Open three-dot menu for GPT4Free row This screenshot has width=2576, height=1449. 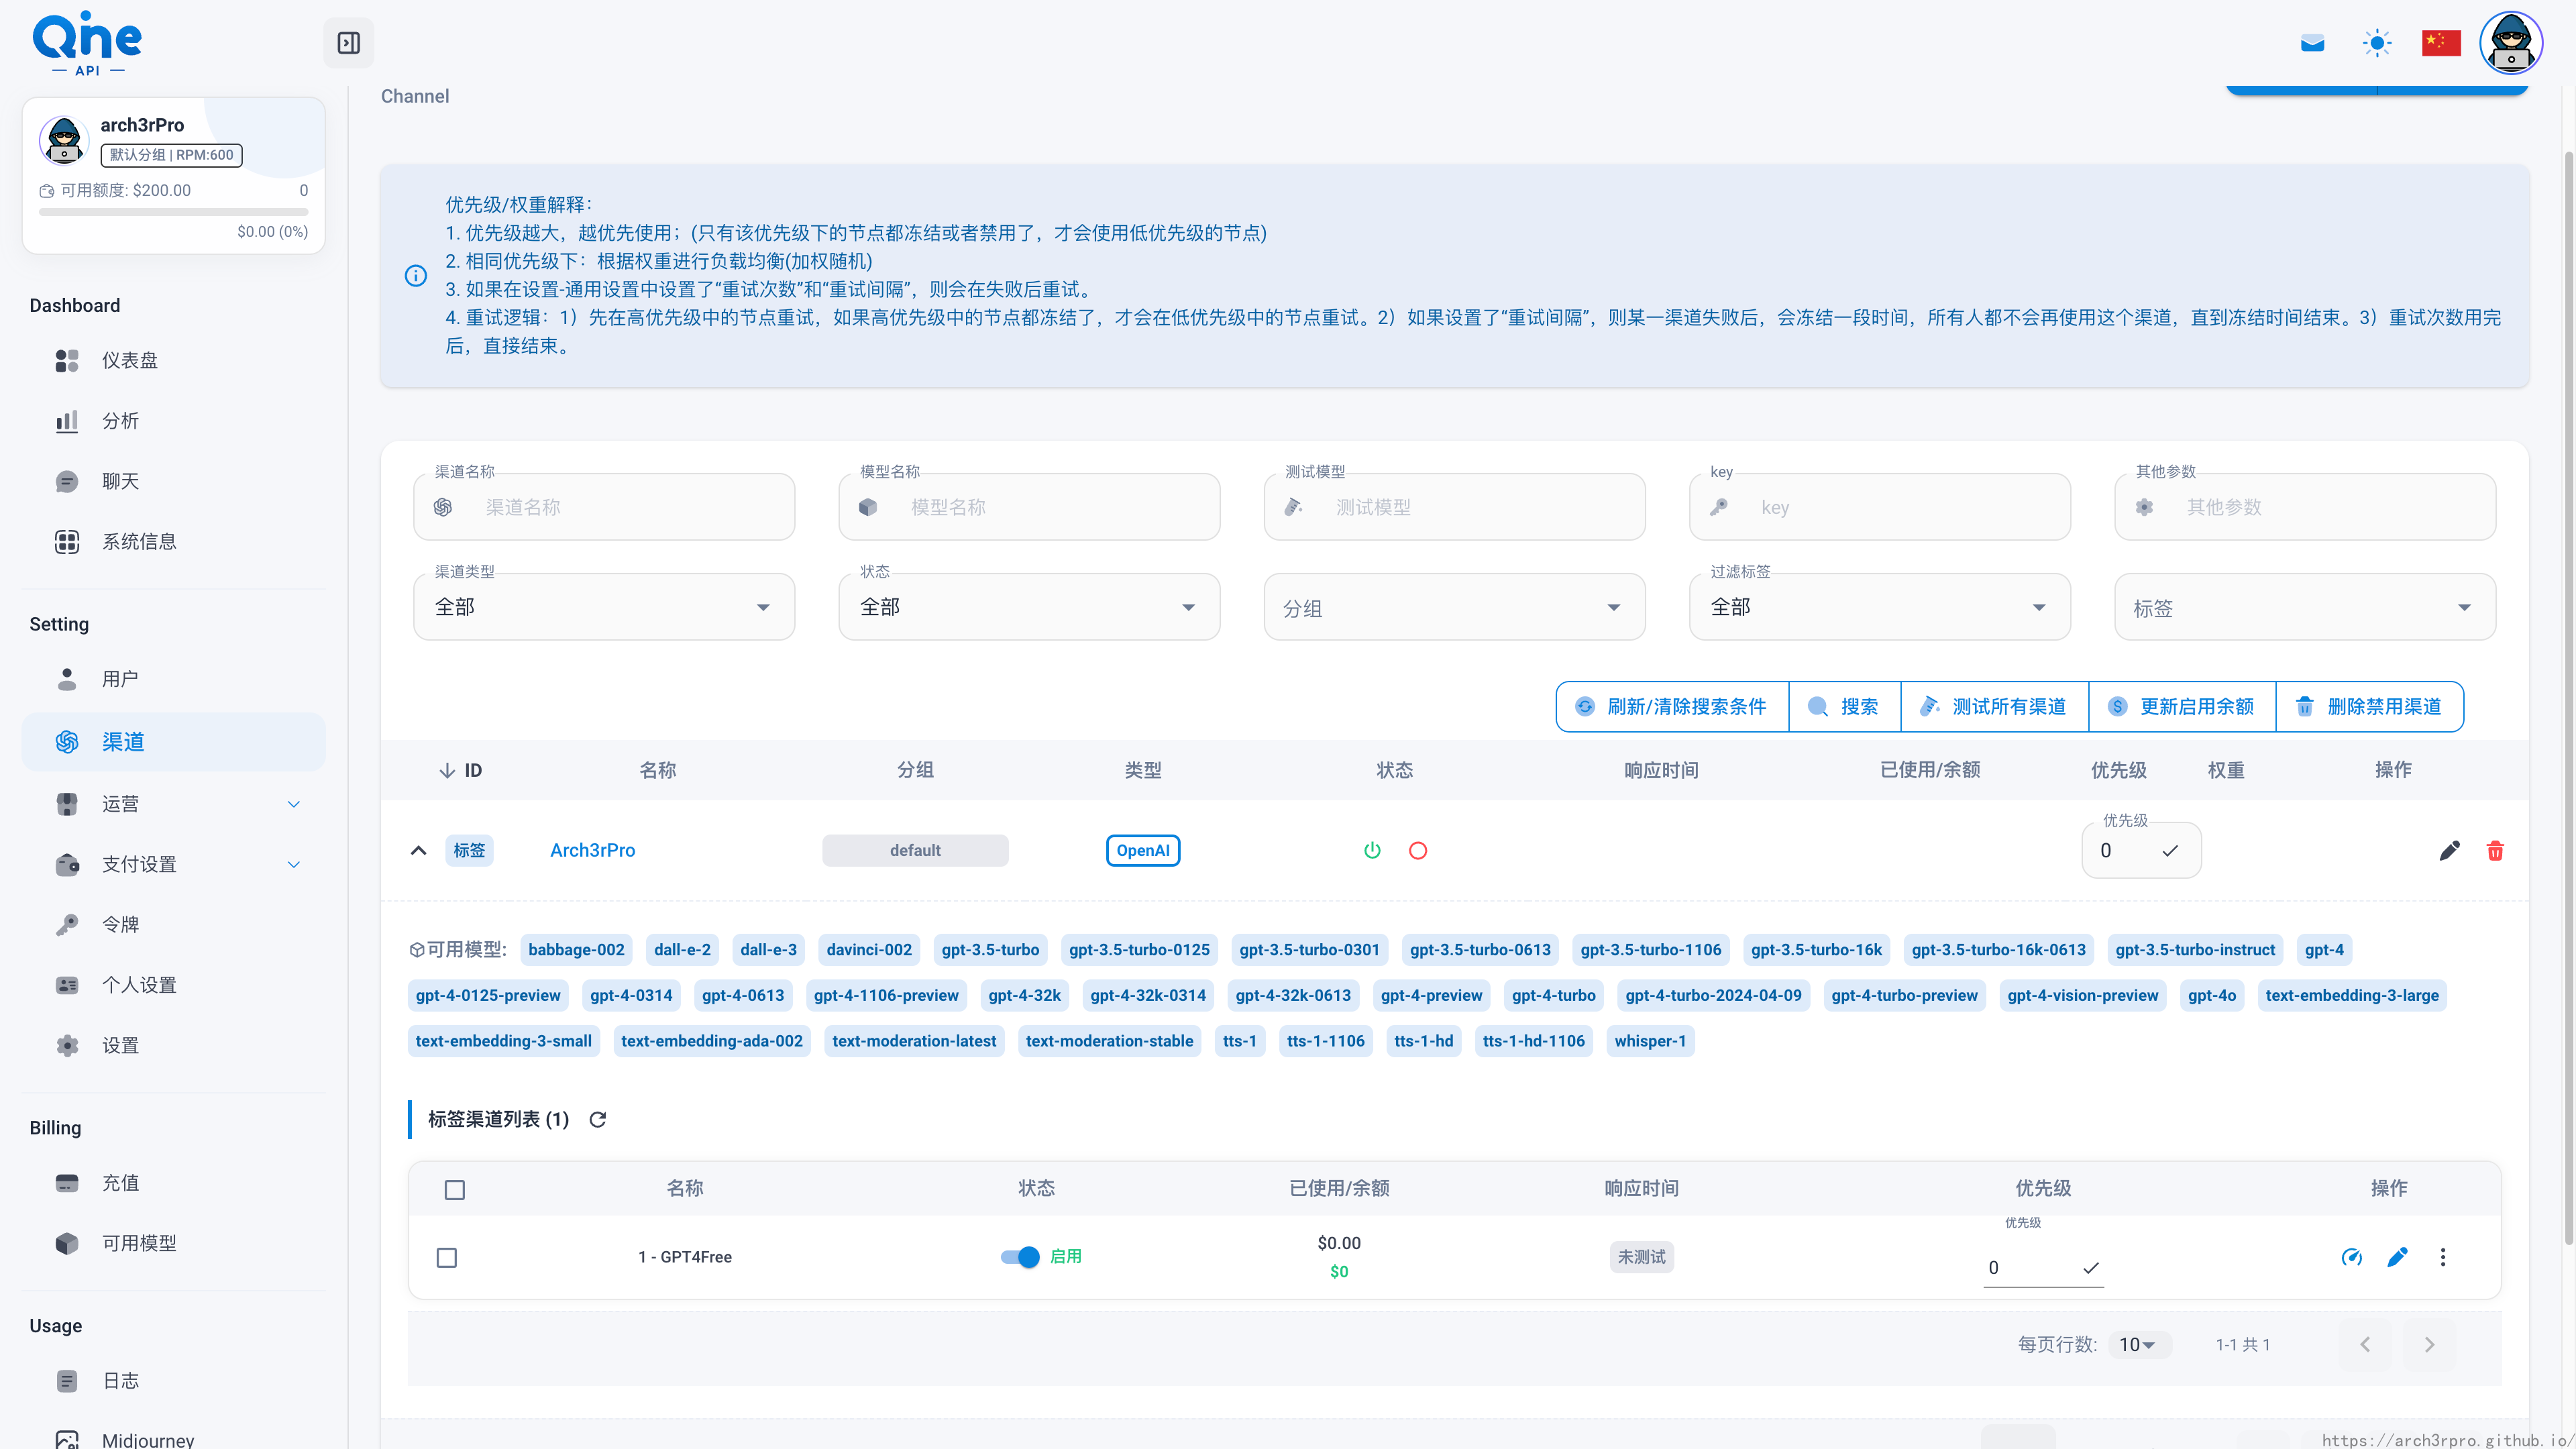pos(2443,1257)
